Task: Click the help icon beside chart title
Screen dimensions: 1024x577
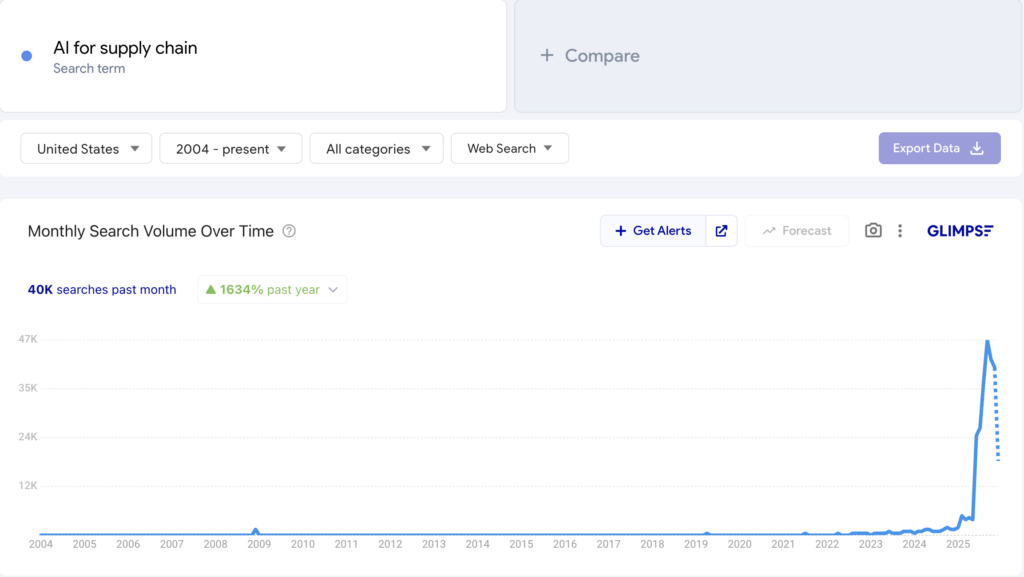Action: tap(289, 231)
